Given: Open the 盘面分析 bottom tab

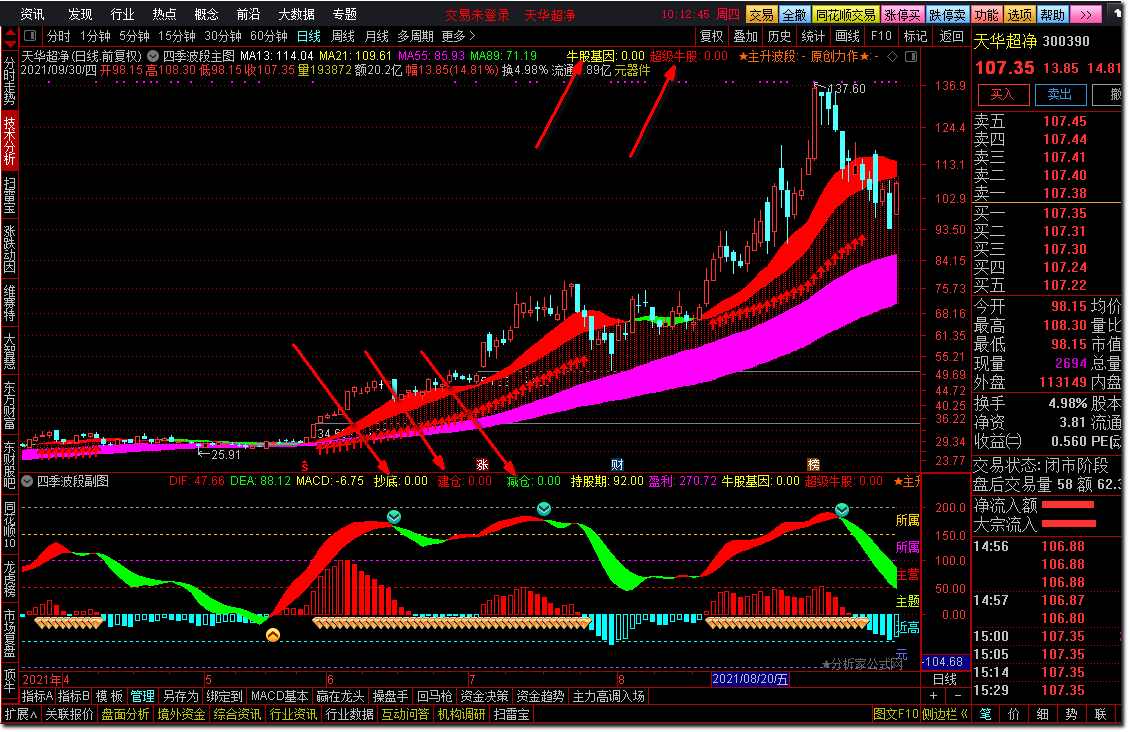Looking at the screenshot, I should (125, 714).
